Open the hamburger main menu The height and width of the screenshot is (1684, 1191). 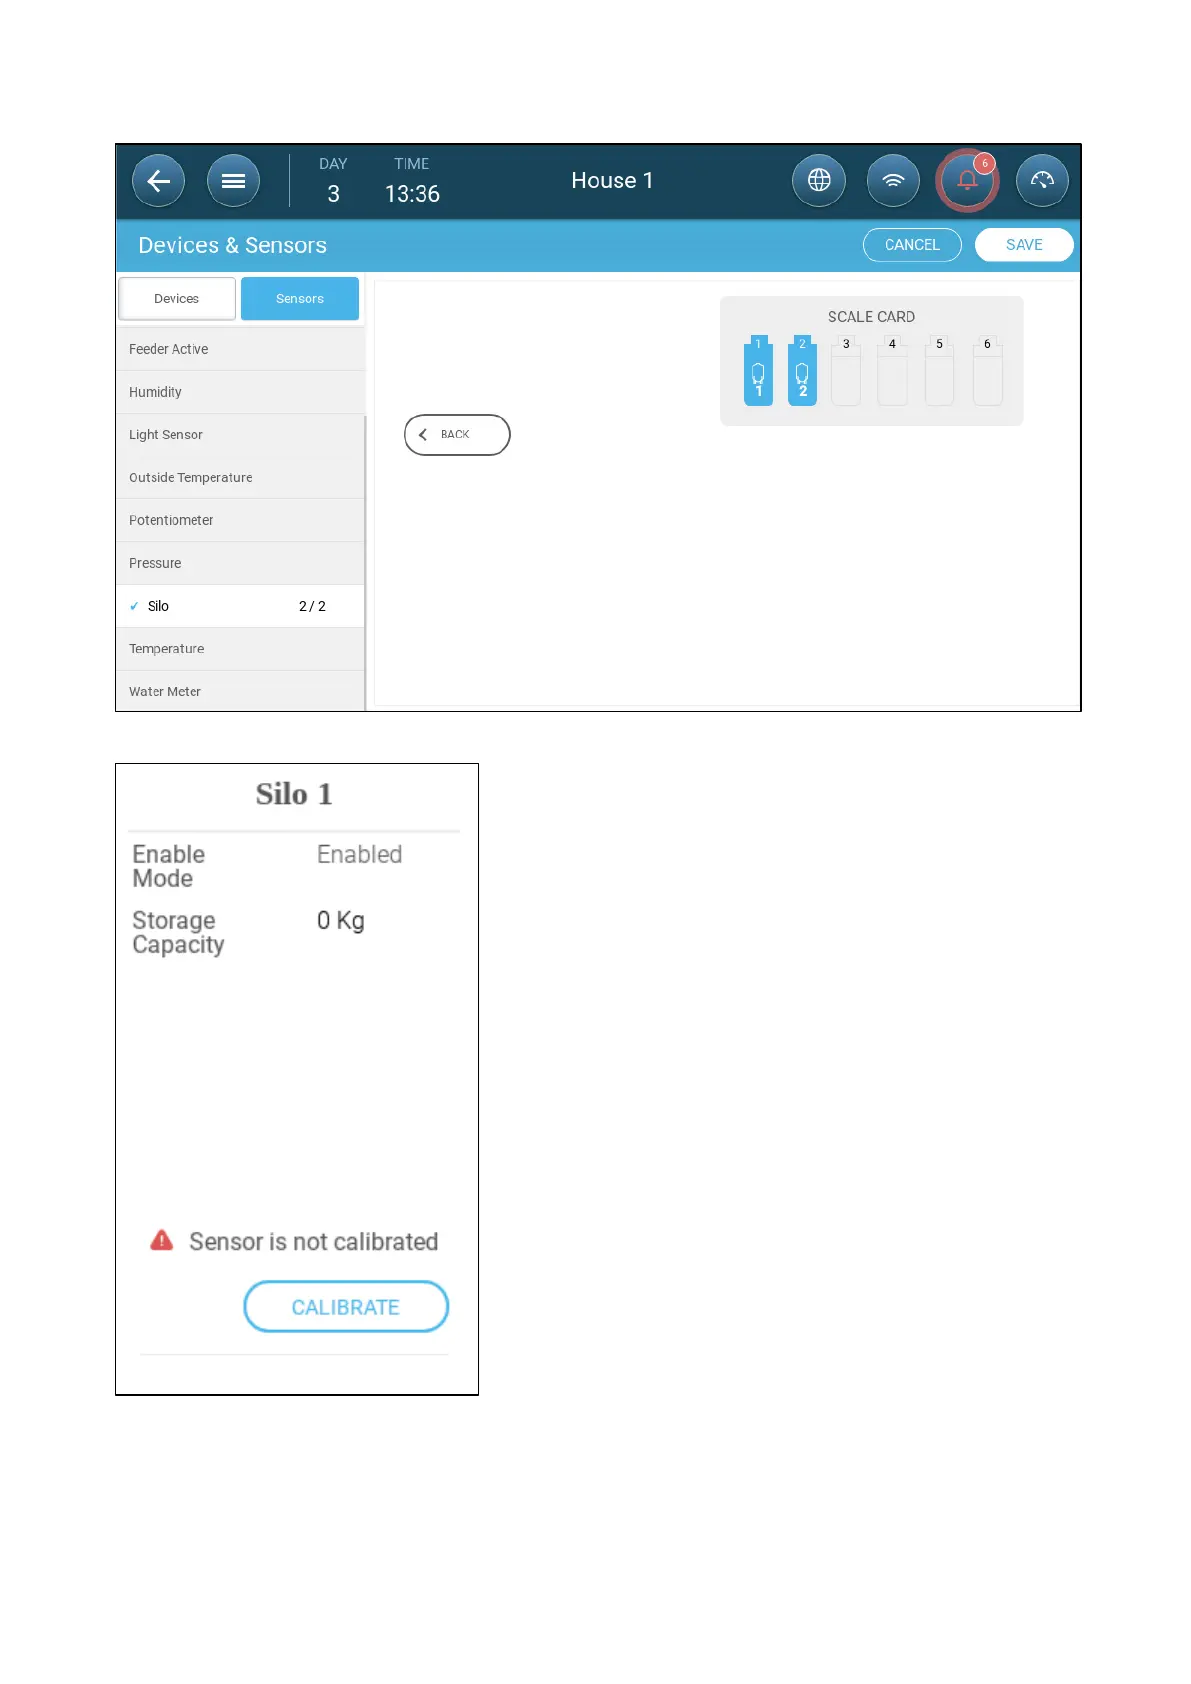click(x=233, y=181)
